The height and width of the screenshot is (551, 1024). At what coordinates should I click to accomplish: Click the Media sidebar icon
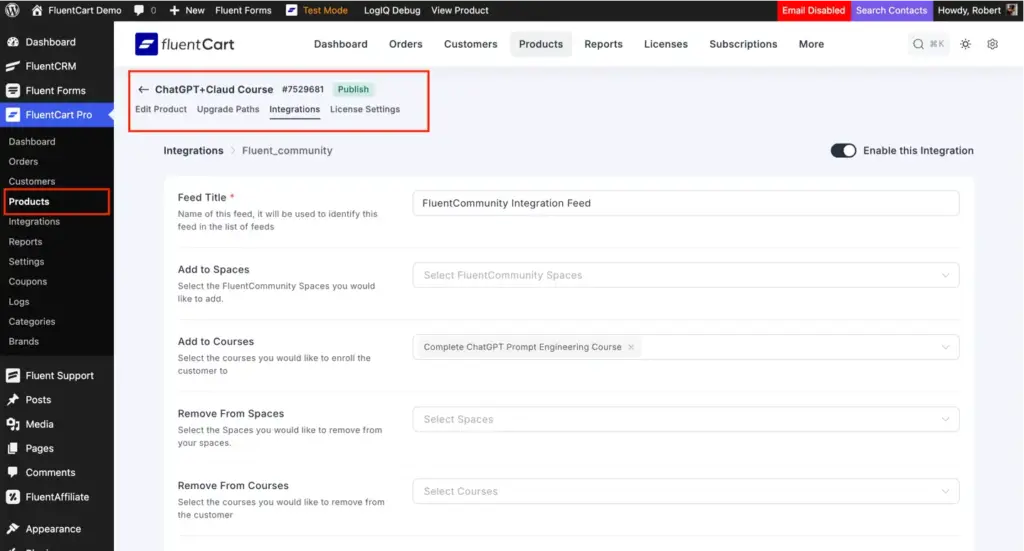coord(12,424)
